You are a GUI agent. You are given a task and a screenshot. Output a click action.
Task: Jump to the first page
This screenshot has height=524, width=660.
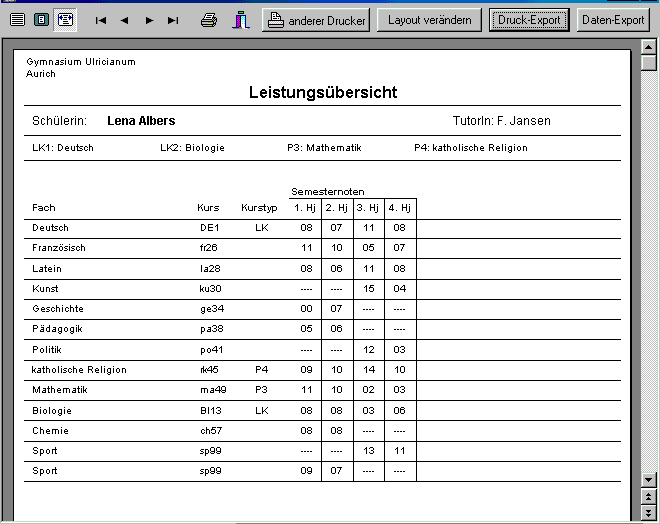pyautogui.click(x=101, y=20)
